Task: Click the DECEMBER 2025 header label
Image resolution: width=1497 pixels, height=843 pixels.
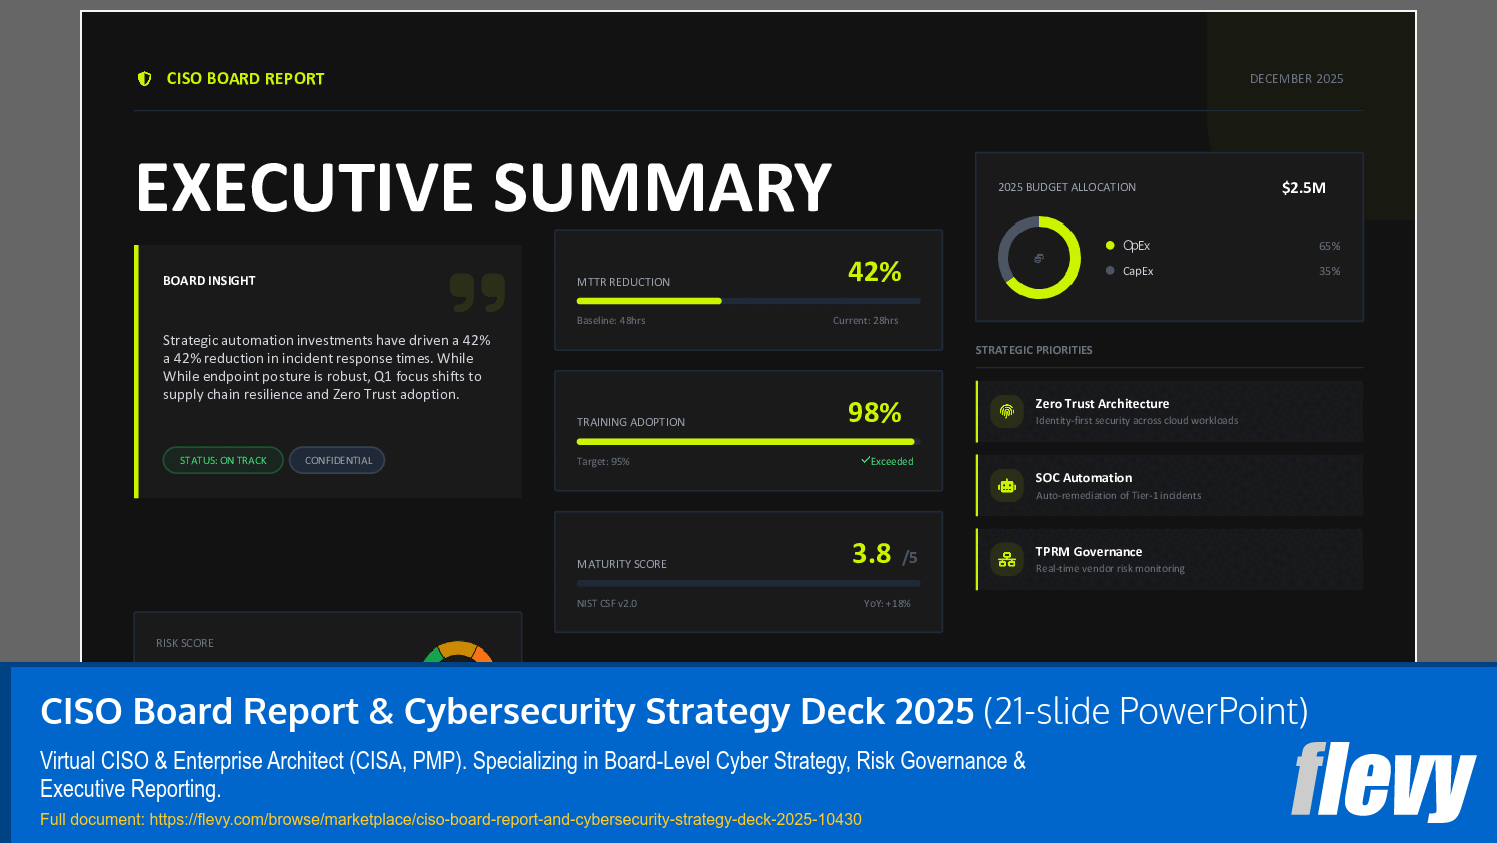Action: [x=1296, y=78]
